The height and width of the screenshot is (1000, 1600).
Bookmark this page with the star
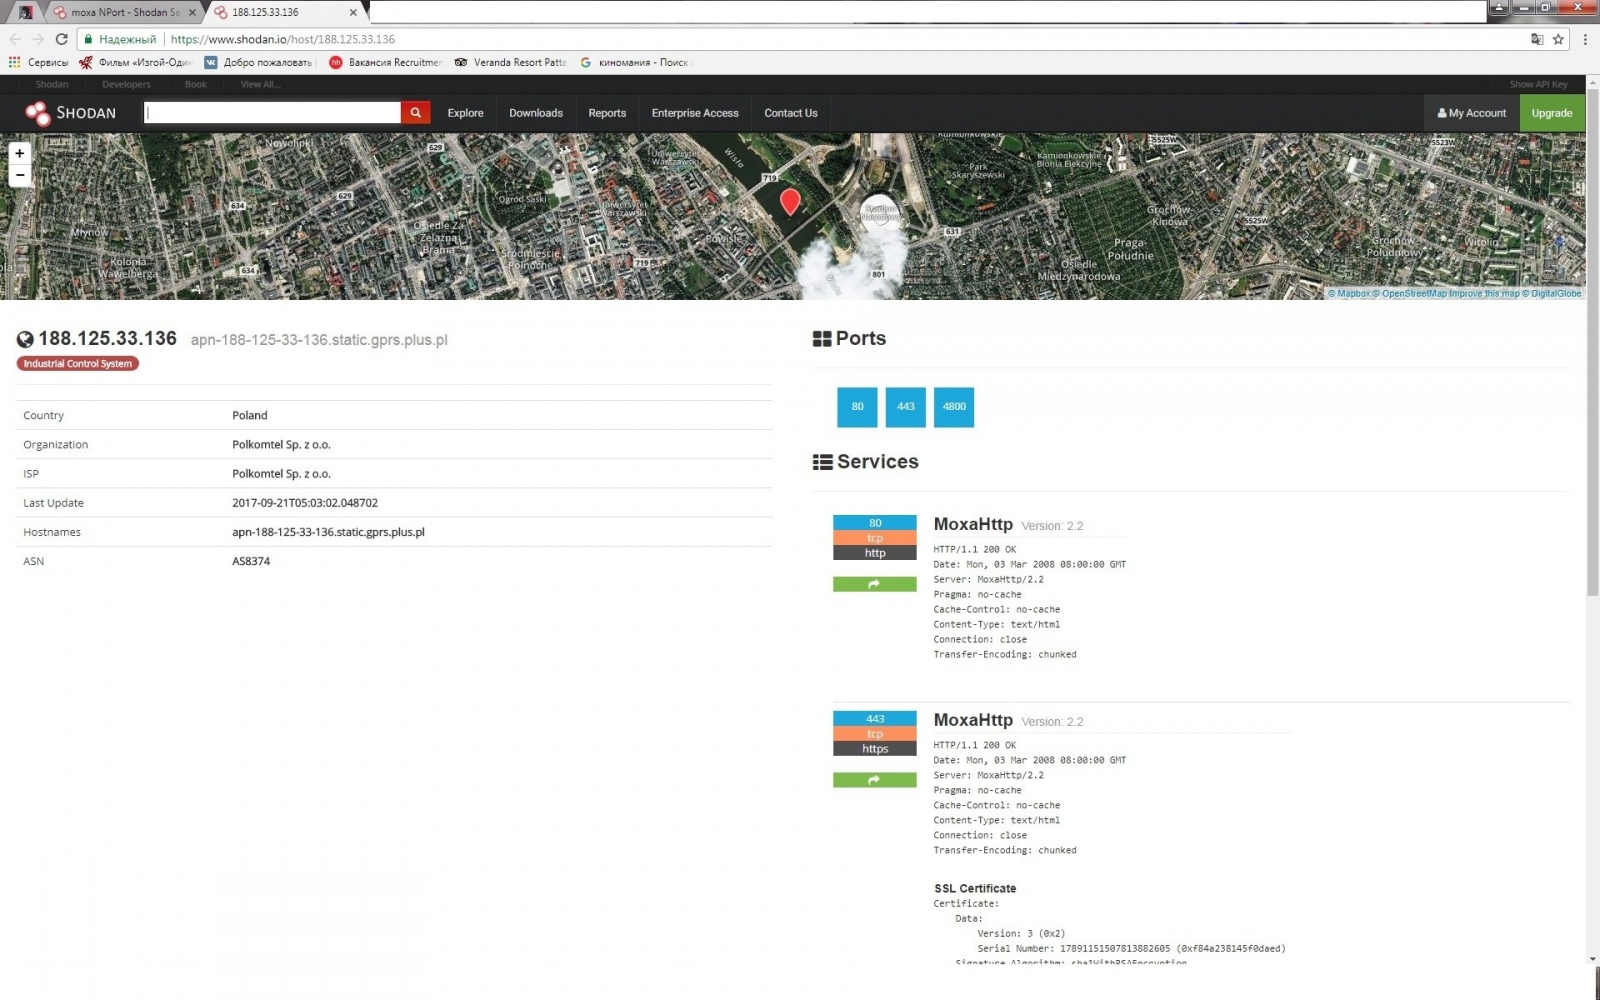coord(1558,39)
